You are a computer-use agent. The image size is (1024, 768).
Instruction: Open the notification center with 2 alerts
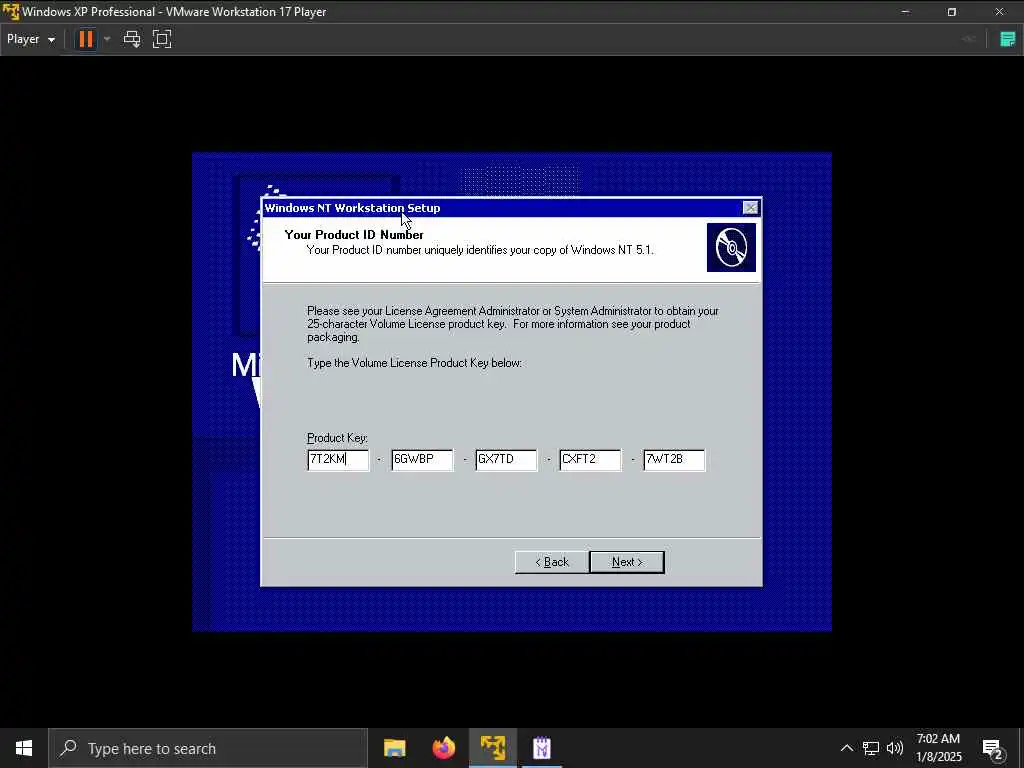(x=993, y=748)
